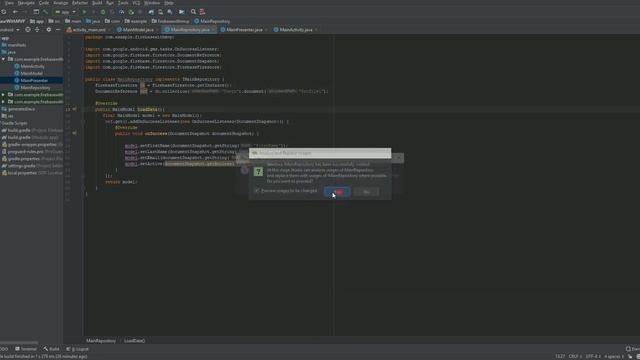The image size is (640, 360).
Task: Open the Code menu
Action: coord(44,3)
